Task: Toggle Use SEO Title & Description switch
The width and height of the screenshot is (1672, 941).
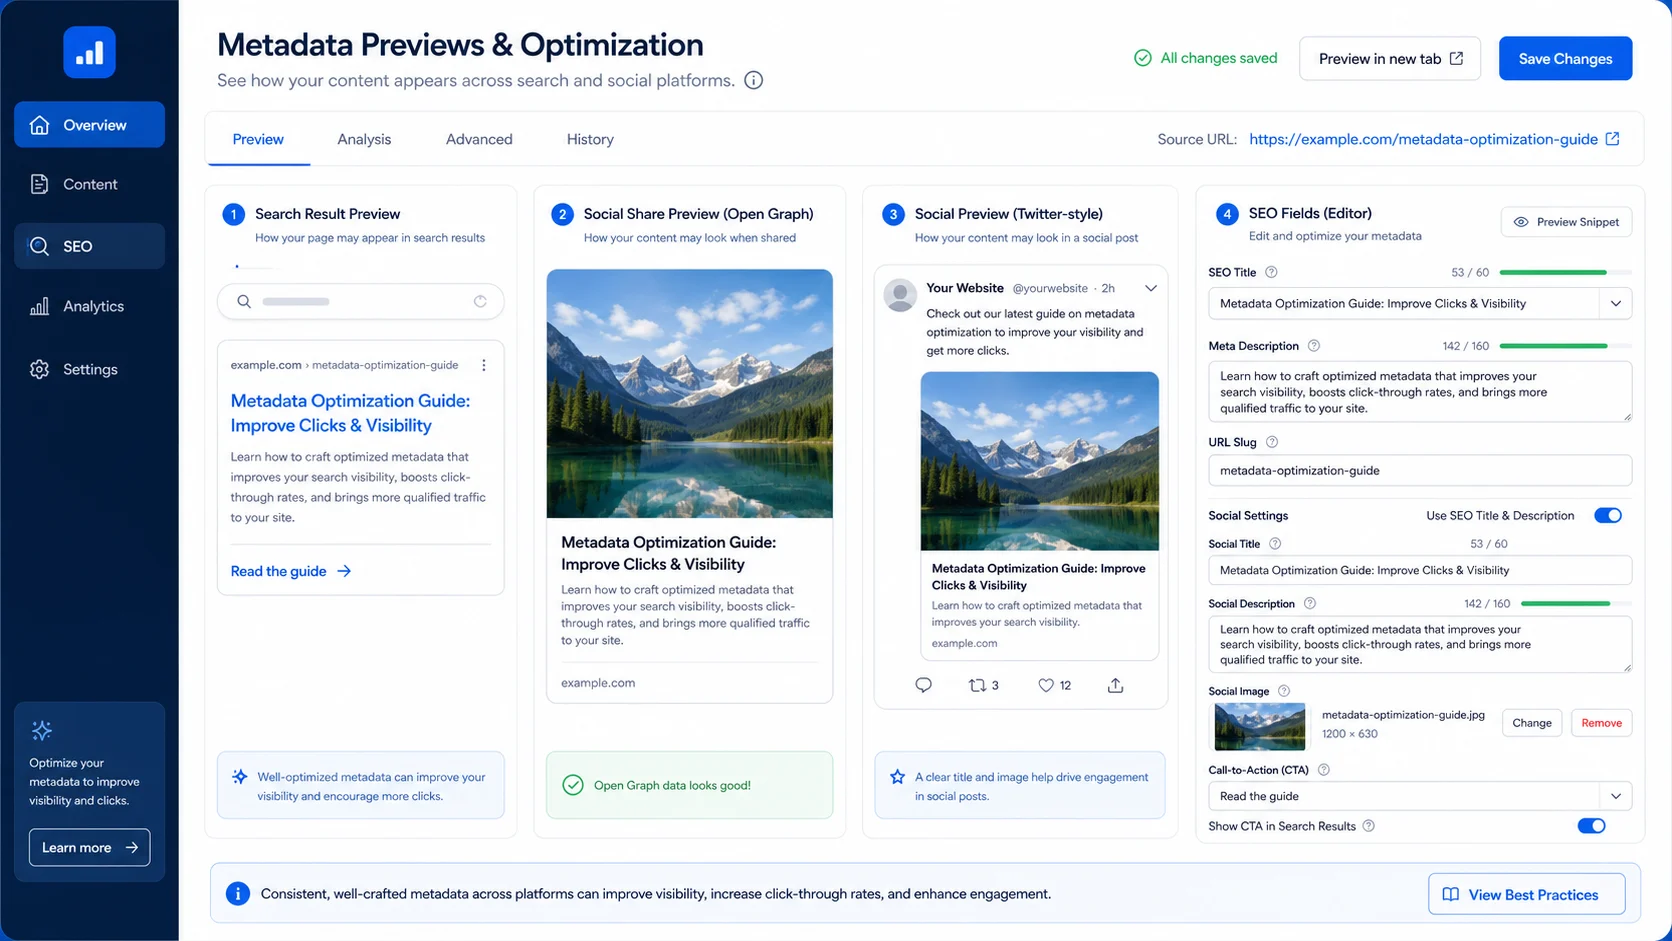Action: 1607,516
